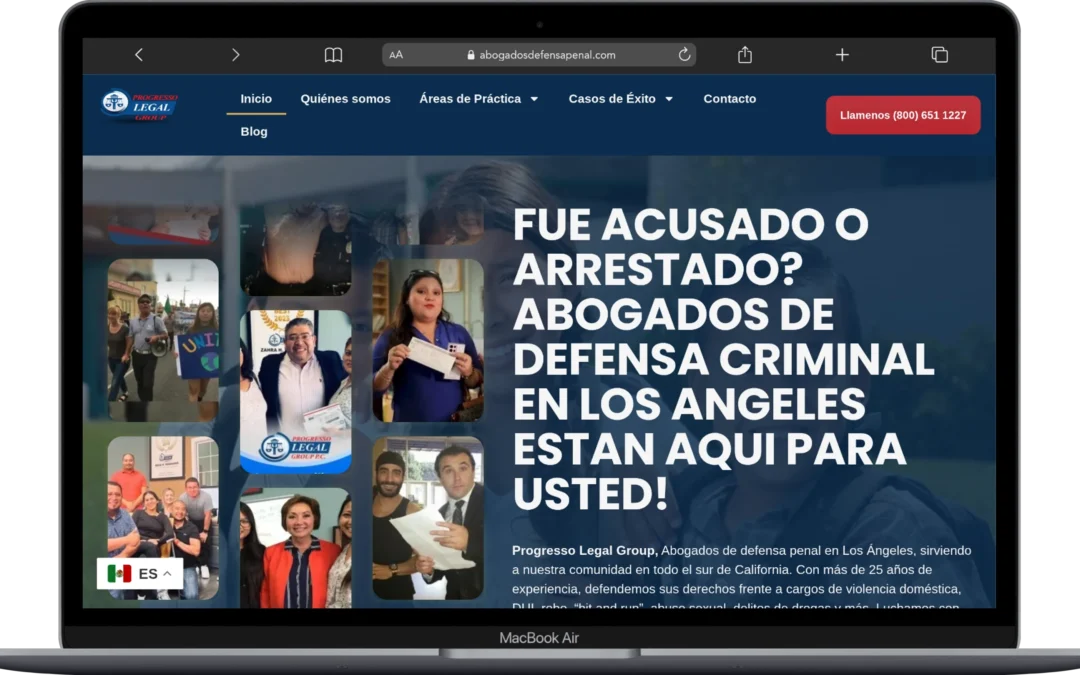The image size is (1080, 675).
Task: Open the ES language selector
Action: [x=139, y=573]
